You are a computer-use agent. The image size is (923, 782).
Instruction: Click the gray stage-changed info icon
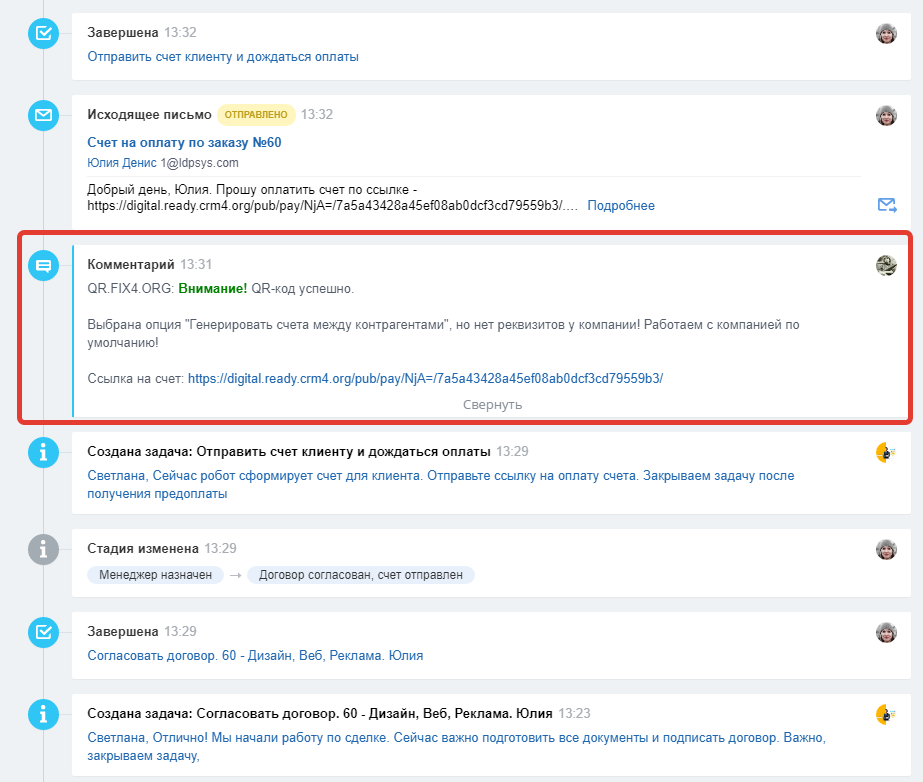(x=43, y=549)
